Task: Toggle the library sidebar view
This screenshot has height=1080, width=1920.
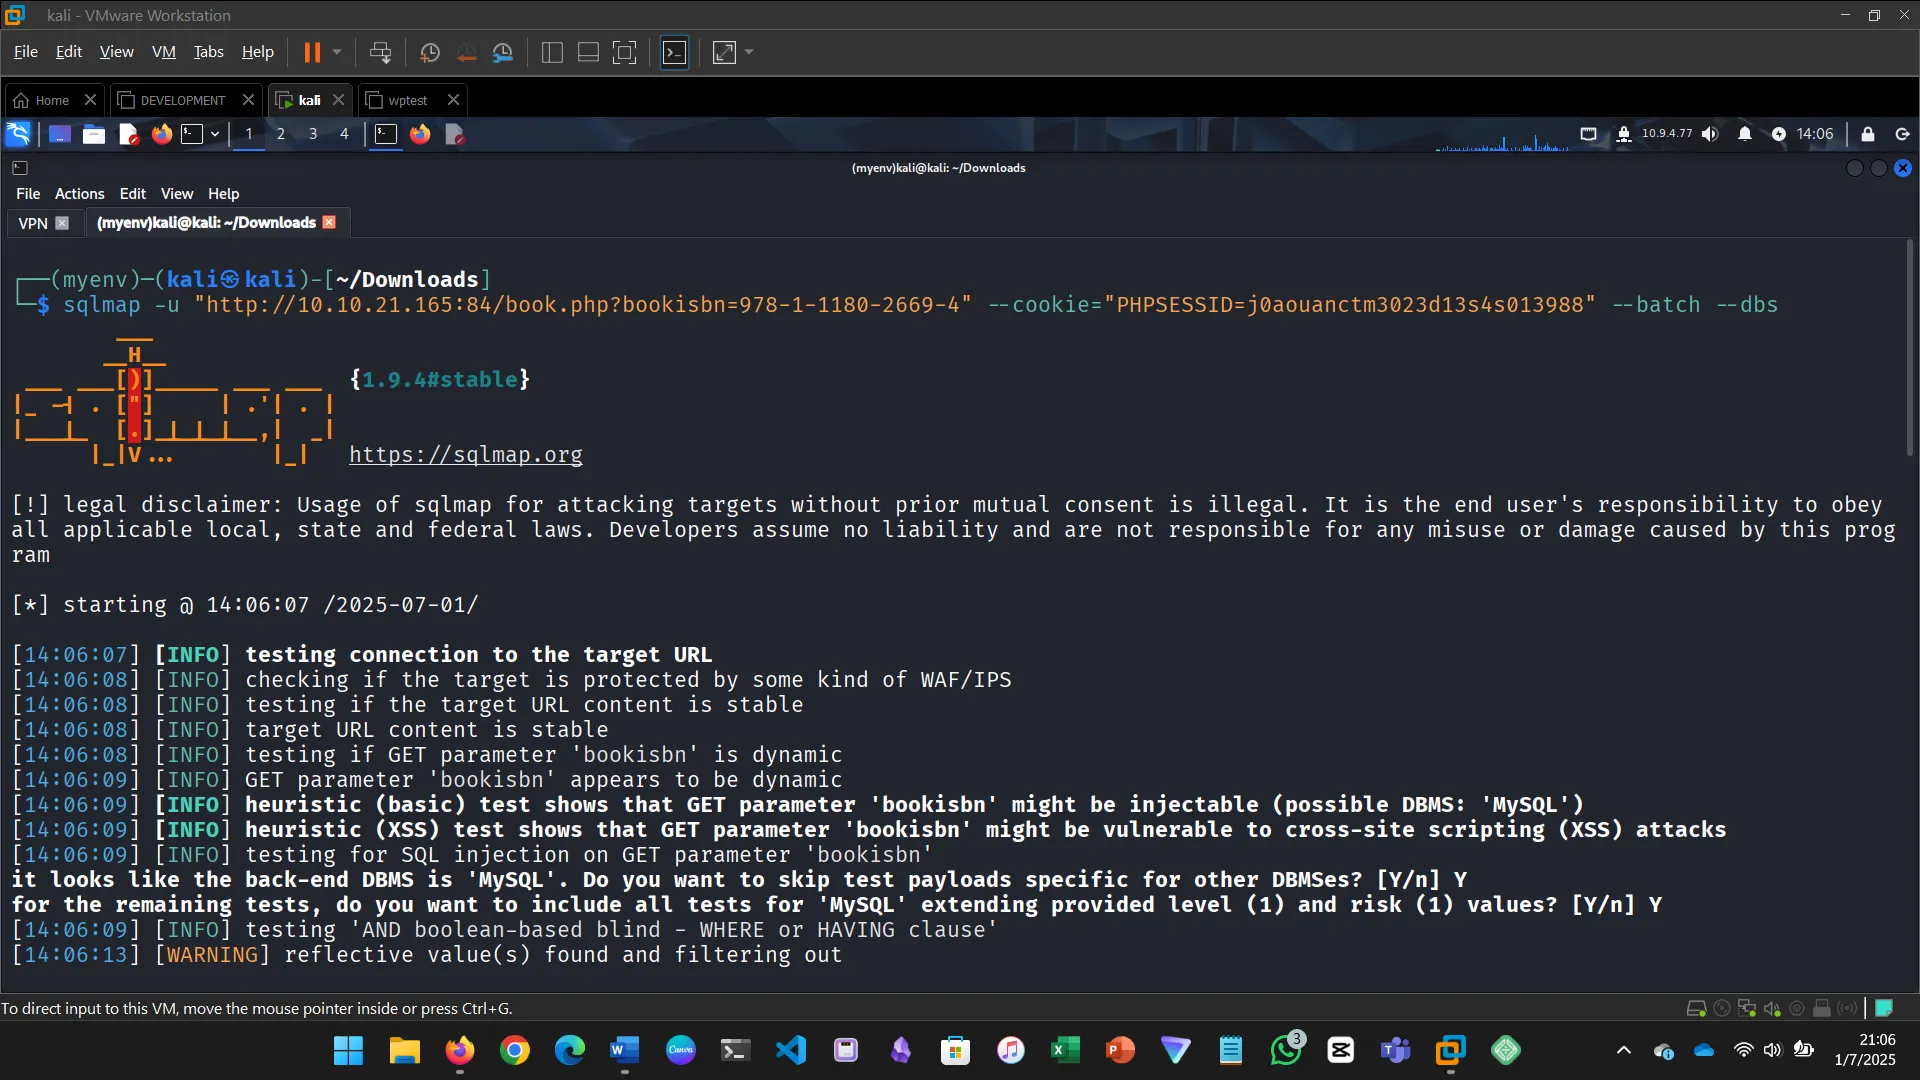Action: tap(552, 52)
